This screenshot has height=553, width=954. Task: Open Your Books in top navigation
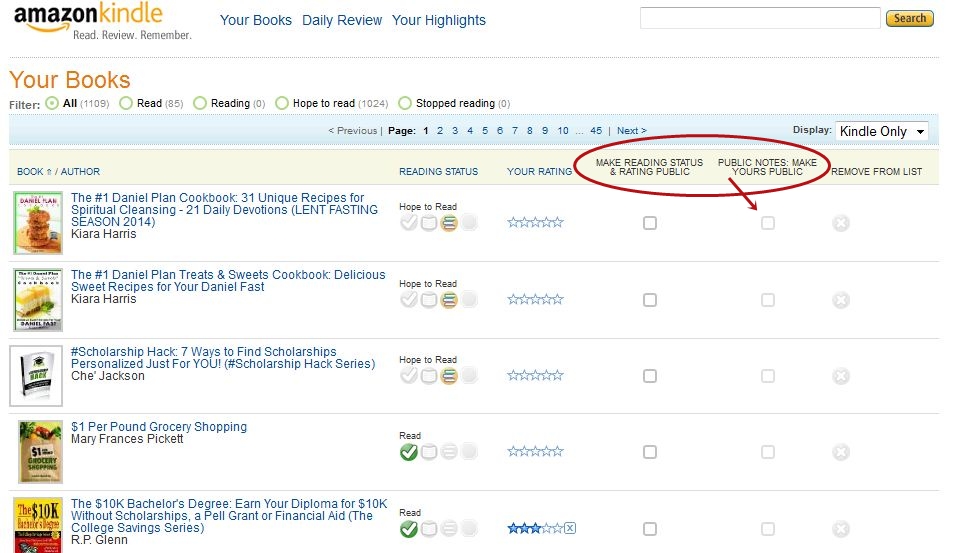click(256, 20)
